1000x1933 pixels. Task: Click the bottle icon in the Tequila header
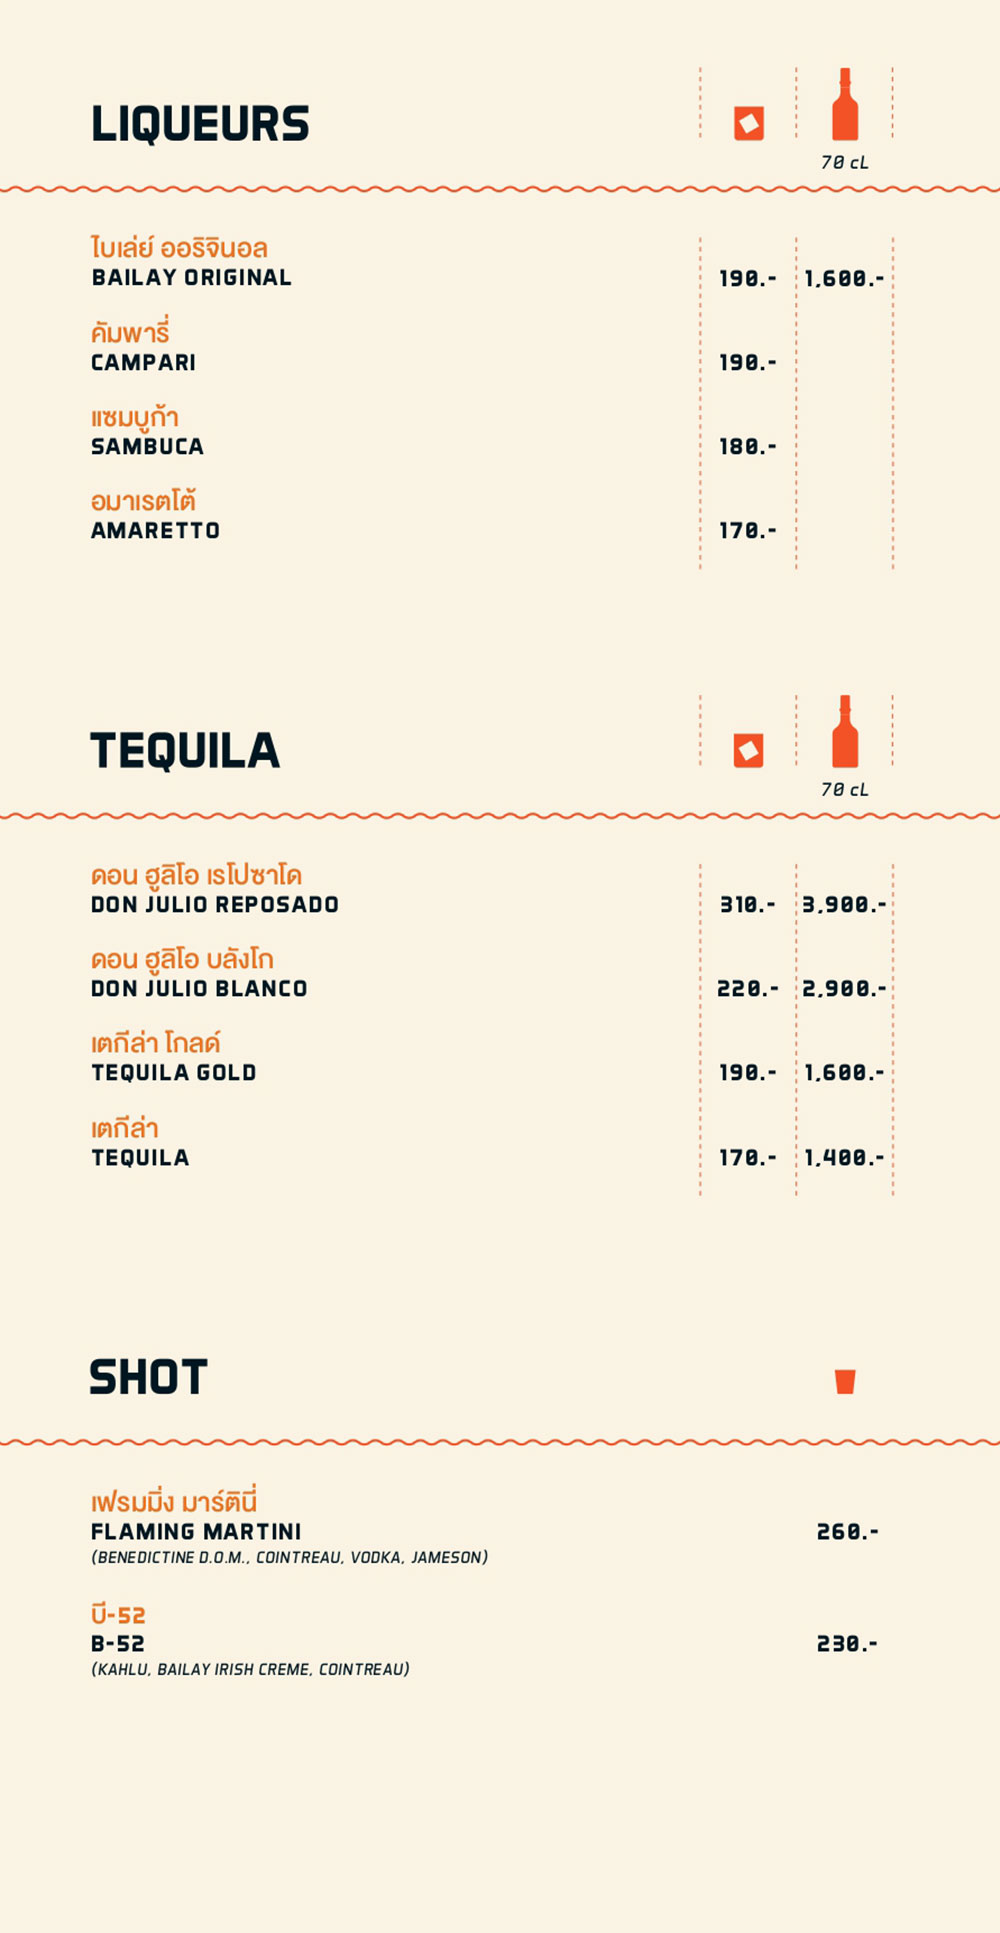(x=845, y=731)
